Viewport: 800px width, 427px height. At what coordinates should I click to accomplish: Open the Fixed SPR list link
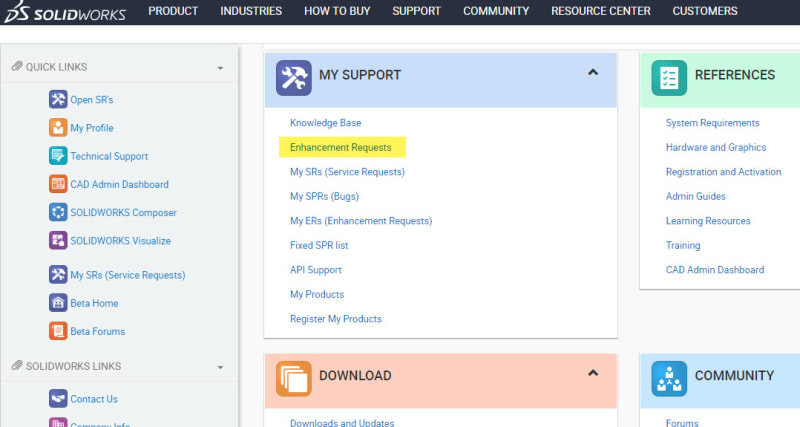319,245
